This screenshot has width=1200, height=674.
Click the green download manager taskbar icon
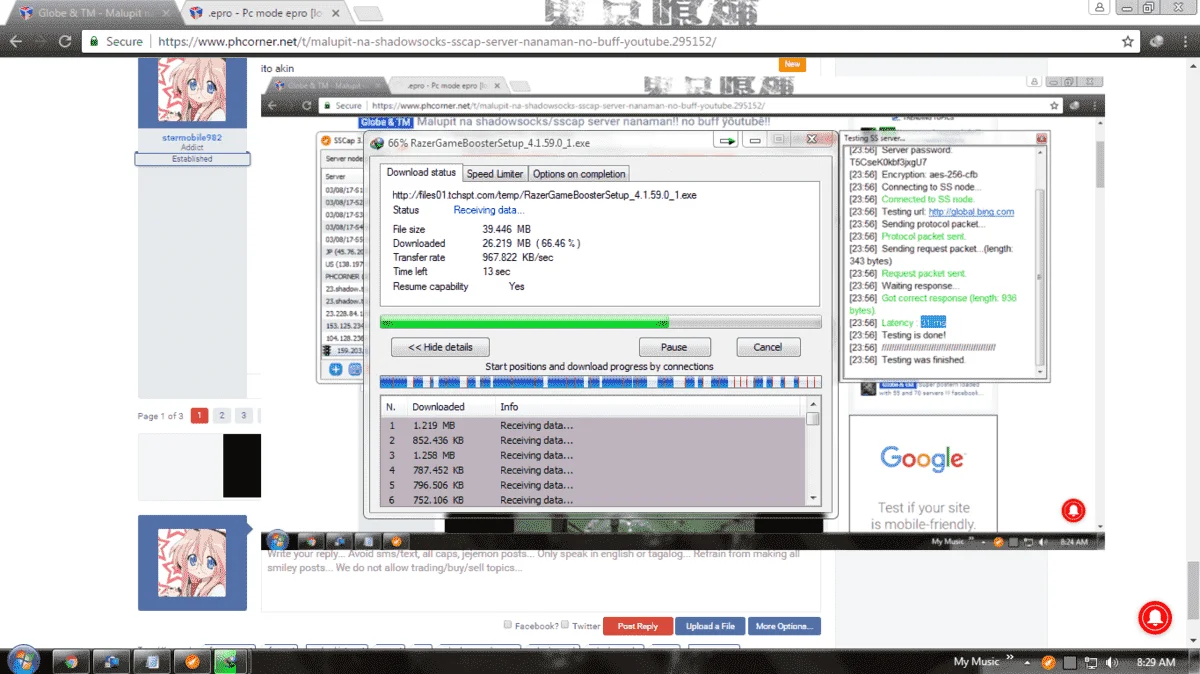231,661
